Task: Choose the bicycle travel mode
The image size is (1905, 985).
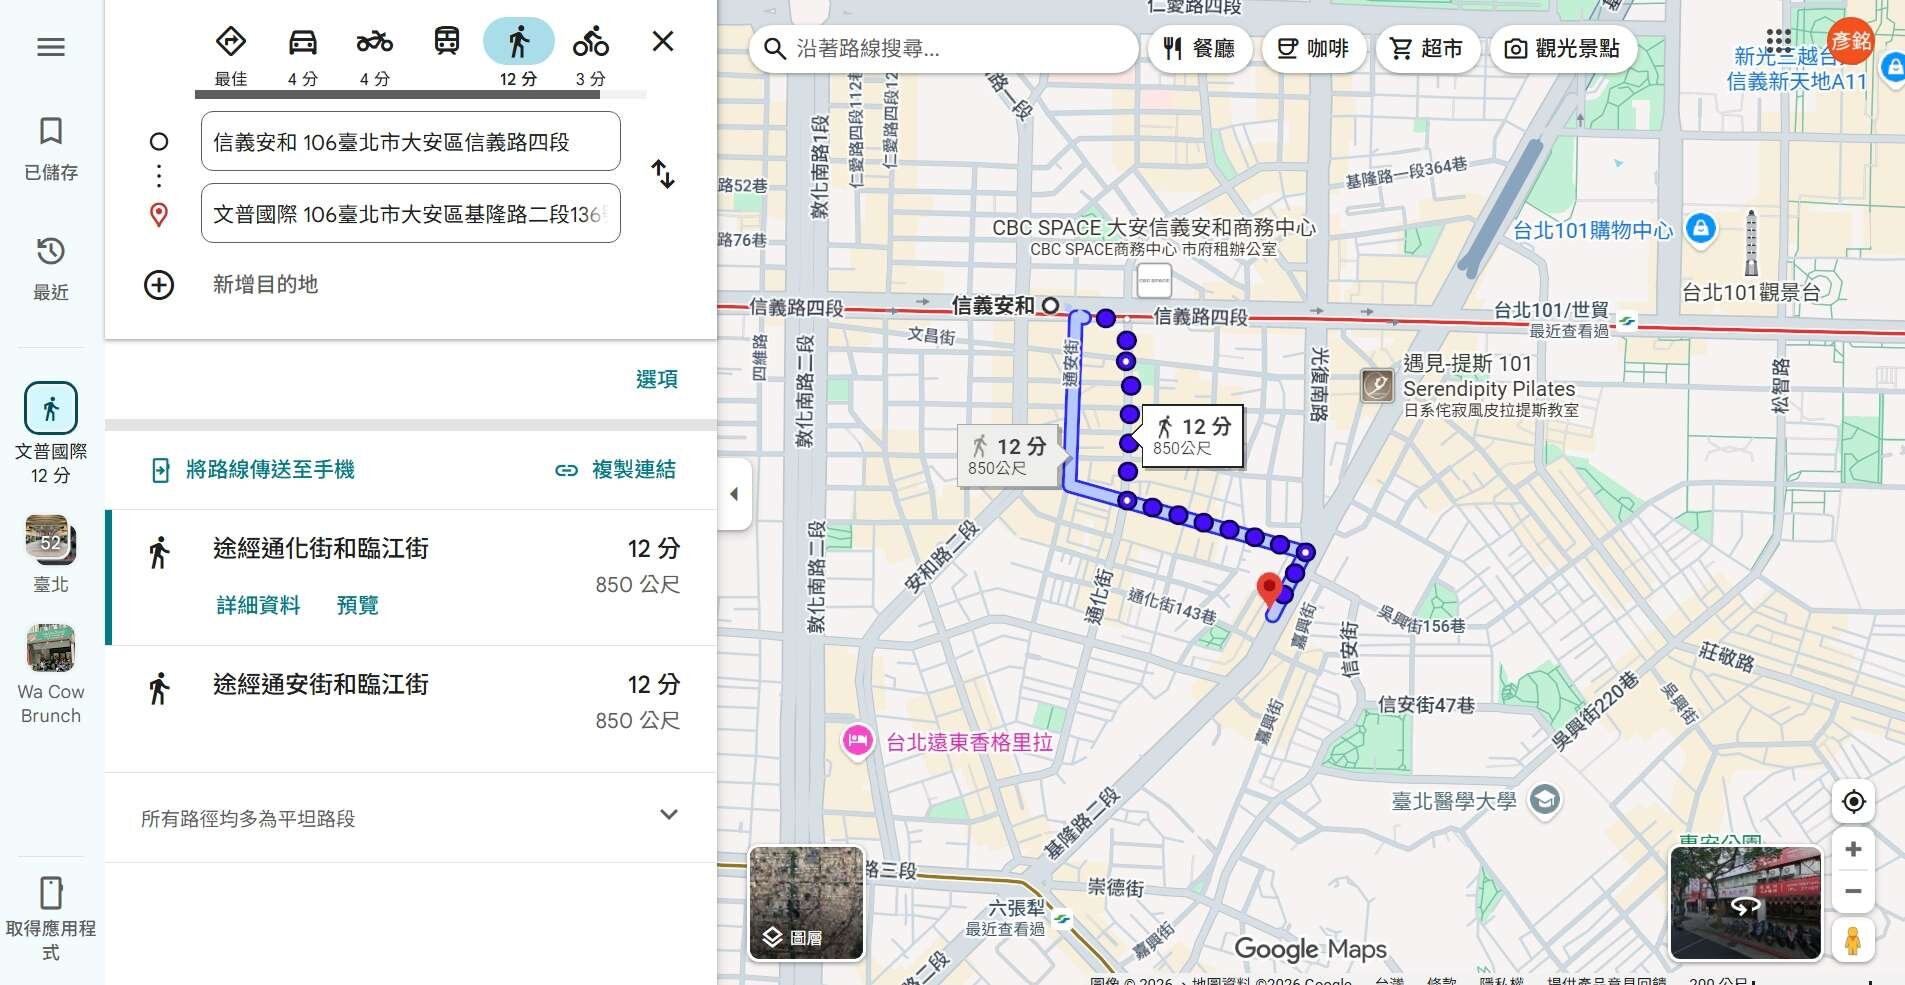Action: pos(590,43)
